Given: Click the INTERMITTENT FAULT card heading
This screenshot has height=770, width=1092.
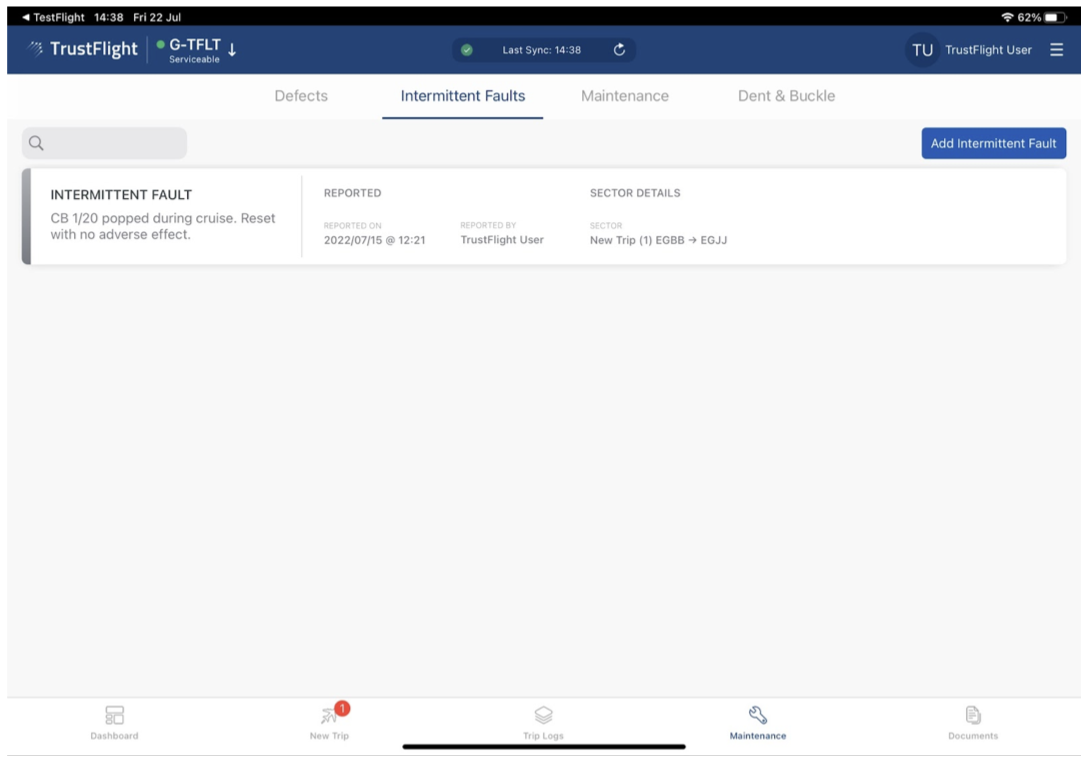Looking at the screenshot, I should pyautogui.click(x=121, y=195).
